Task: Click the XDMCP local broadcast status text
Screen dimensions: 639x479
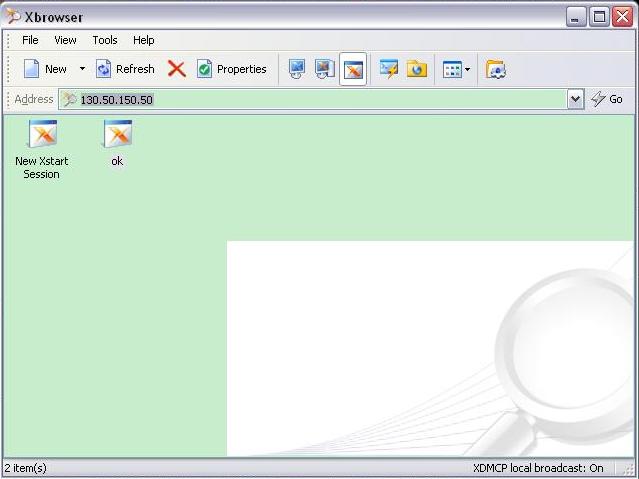Action: click(538, 468)
